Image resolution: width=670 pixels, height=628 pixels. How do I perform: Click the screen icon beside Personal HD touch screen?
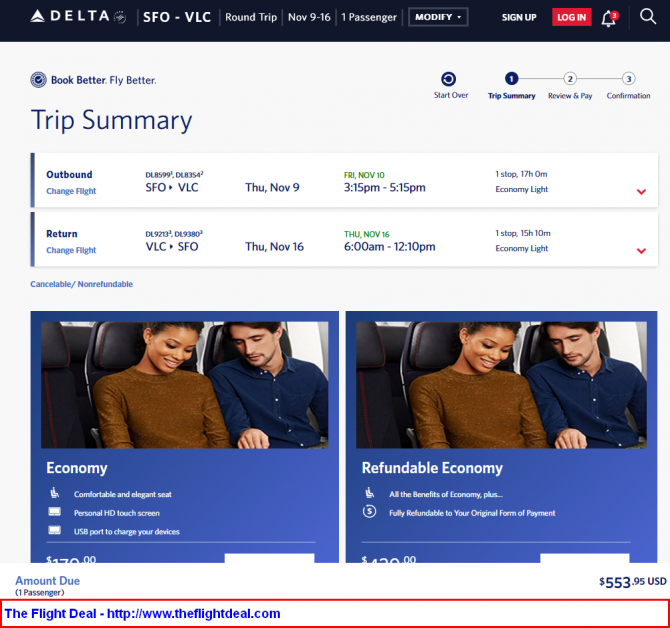55,512
